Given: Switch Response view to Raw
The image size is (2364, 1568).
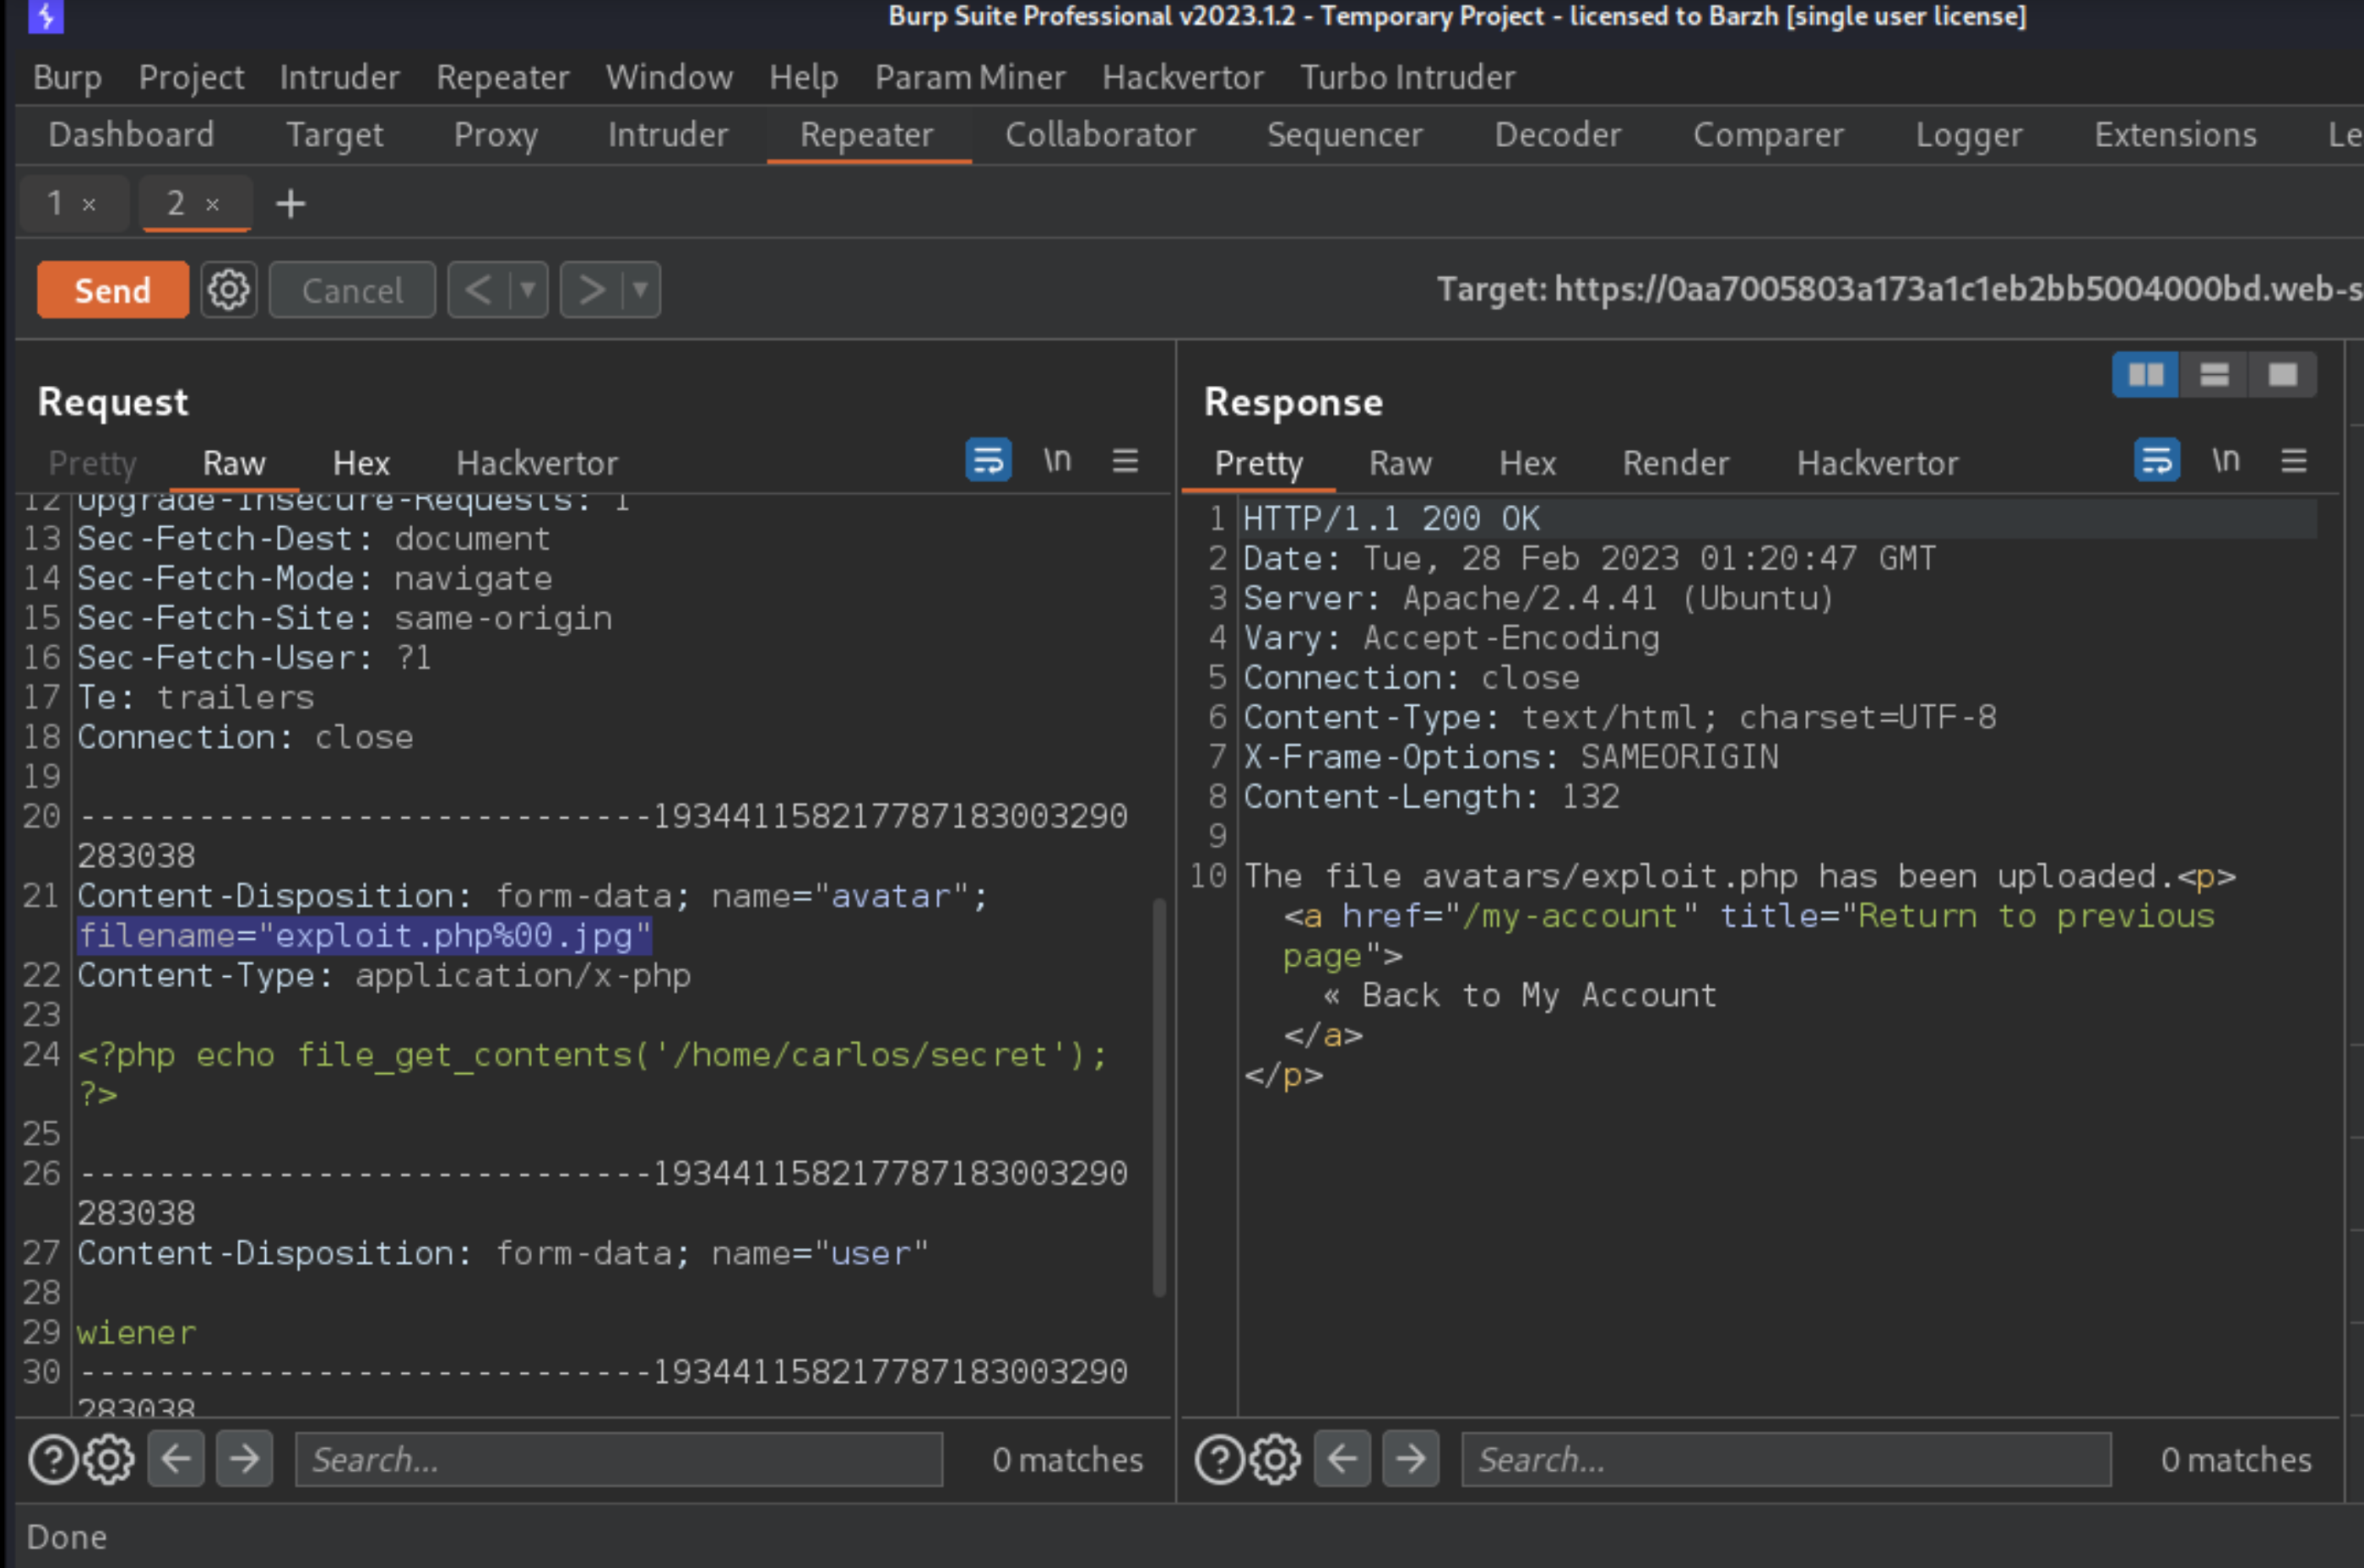Looking at the screenshot, I should pyautogui.click(x=1400, y=463).
